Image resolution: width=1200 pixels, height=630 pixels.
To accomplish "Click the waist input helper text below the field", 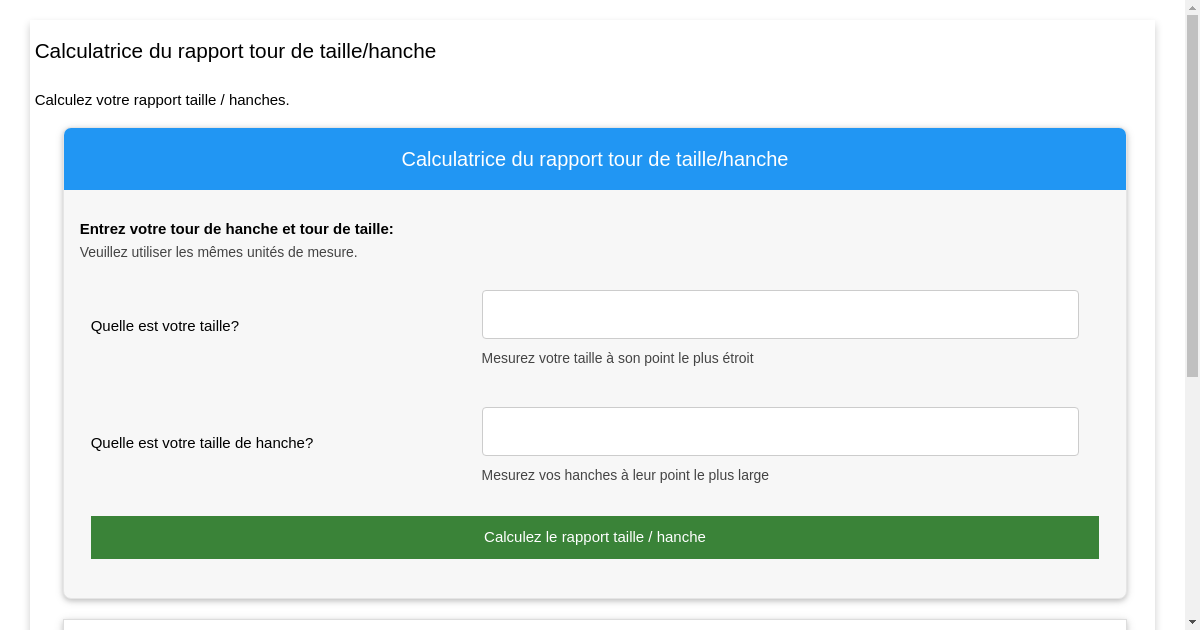I will point(616,358).
